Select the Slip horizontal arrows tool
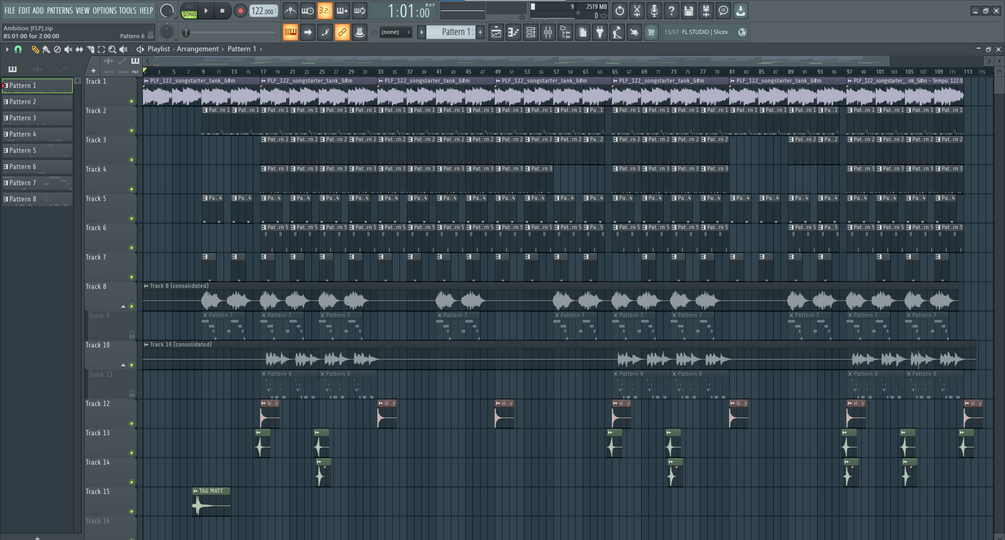1005x540 pixels. click(79, 49)
